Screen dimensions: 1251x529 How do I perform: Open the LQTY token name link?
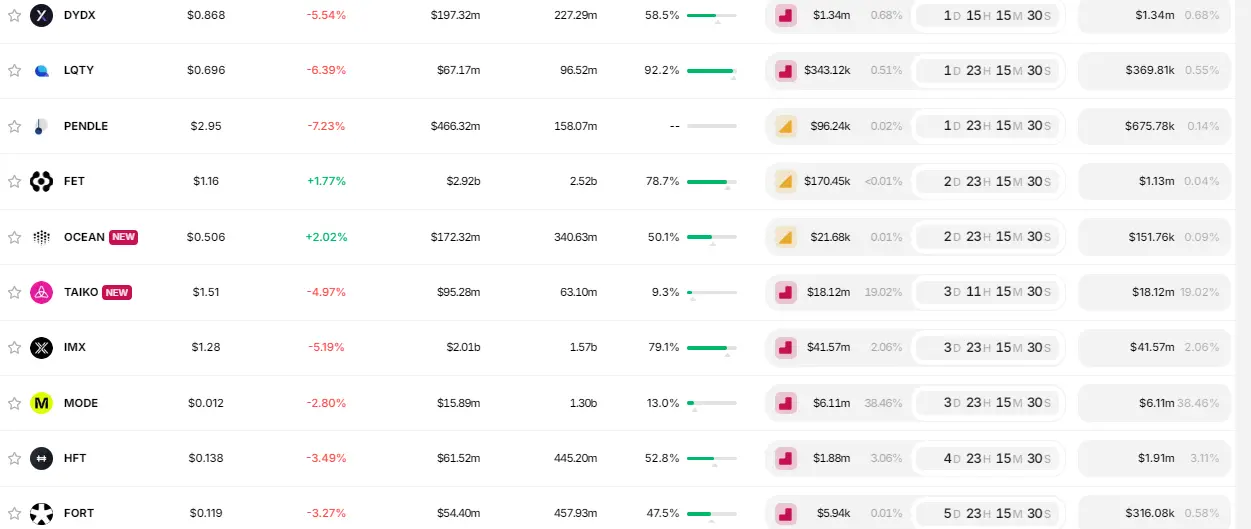pyautogui.click(x=79, y=71)
